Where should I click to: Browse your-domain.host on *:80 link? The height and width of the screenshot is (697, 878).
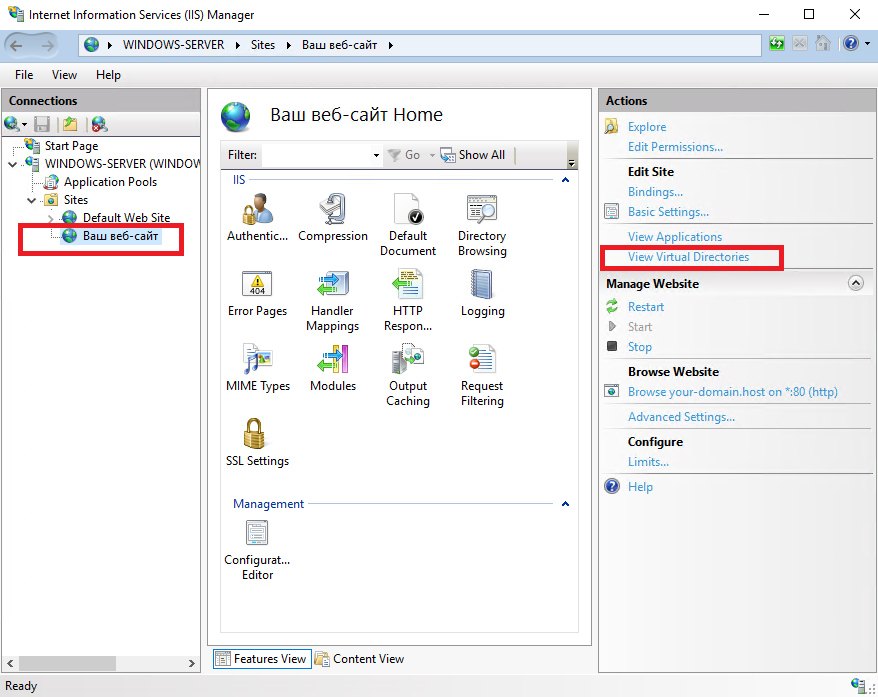[x=732, y=392]
